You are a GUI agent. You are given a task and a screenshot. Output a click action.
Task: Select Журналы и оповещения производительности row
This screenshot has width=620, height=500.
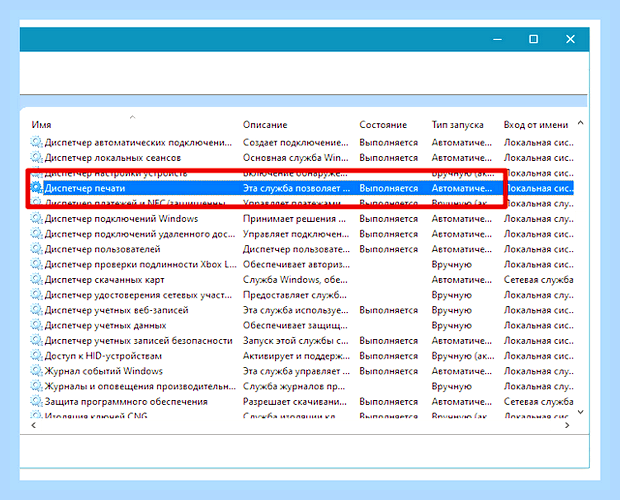(302, 386)
